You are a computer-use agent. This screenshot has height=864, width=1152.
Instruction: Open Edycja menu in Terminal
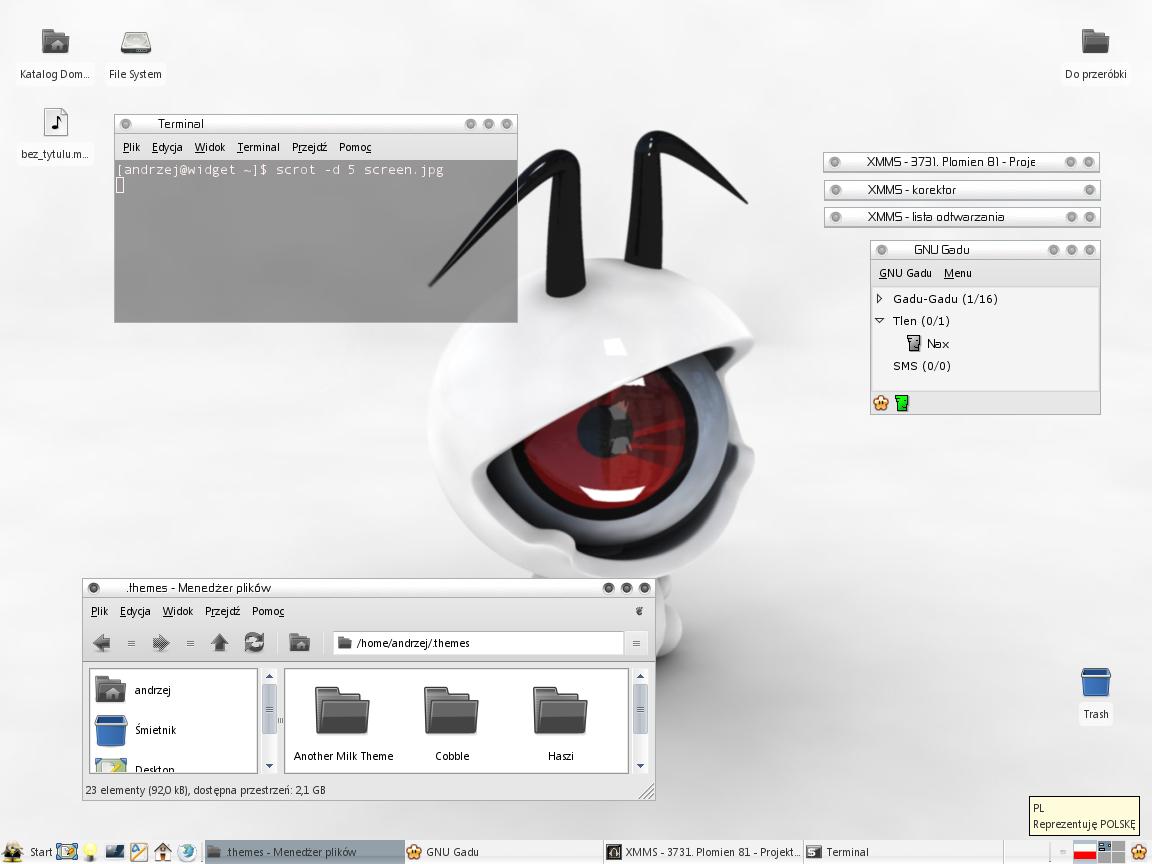click(167, 147)
